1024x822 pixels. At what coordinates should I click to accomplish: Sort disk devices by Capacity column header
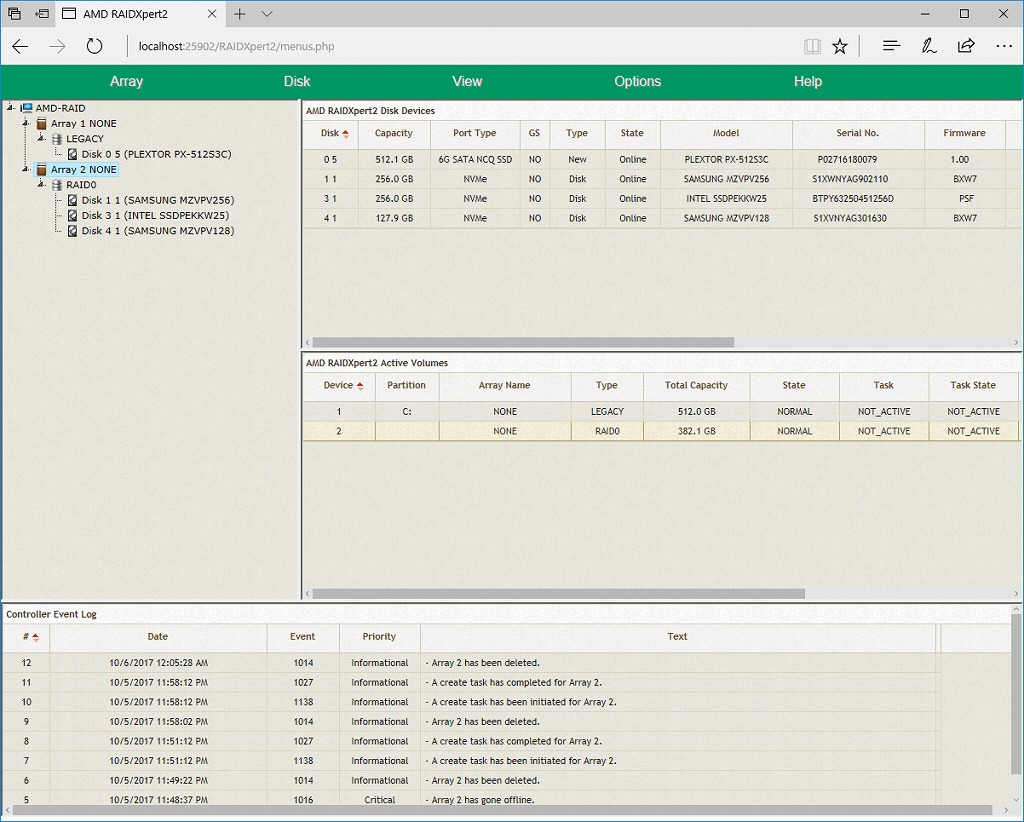pyautogui.click(x=393, y=133)
